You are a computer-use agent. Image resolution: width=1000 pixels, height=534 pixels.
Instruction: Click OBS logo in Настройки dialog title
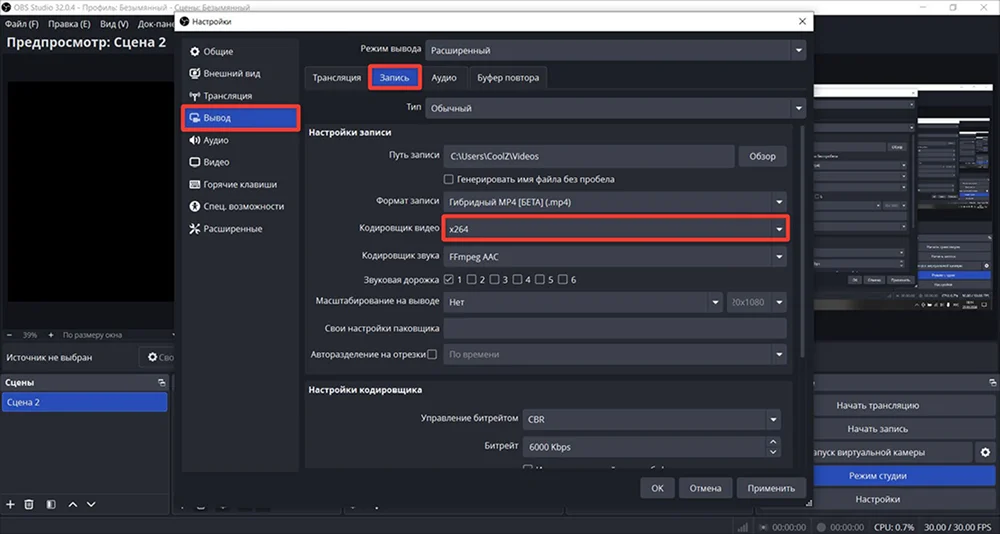pos(185,22)
